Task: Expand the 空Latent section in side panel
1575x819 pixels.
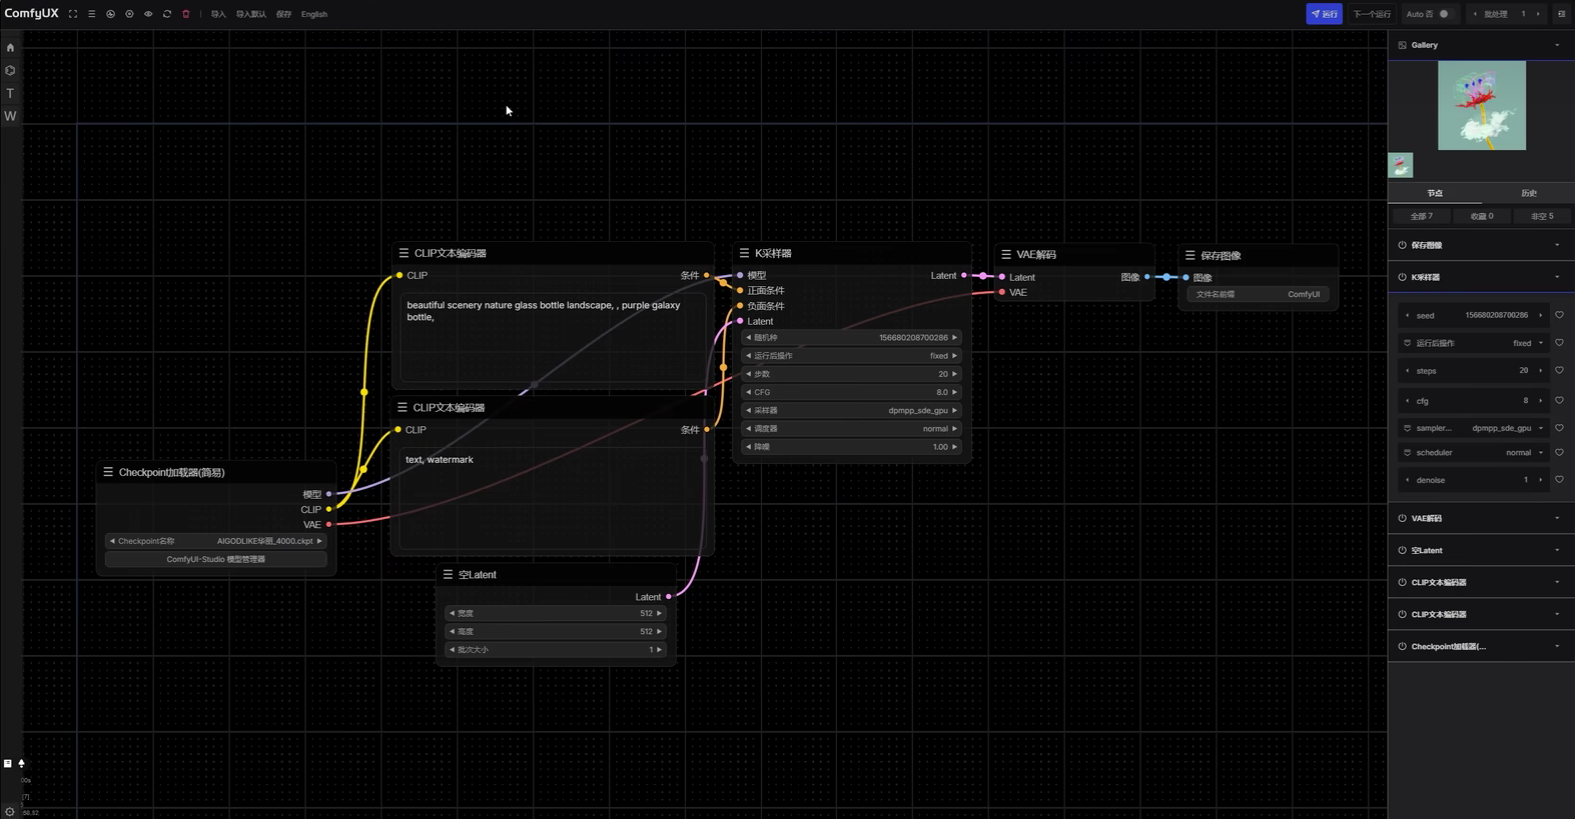Action: point(1556,550)
